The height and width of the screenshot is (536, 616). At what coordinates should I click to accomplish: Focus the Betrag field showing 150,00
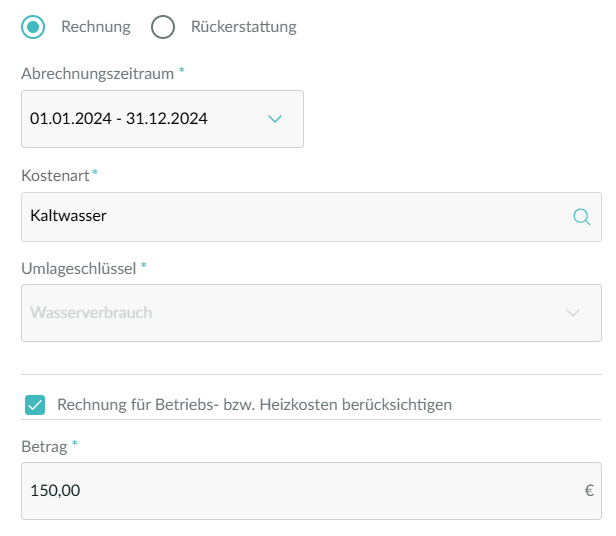[x=311, y=491]
